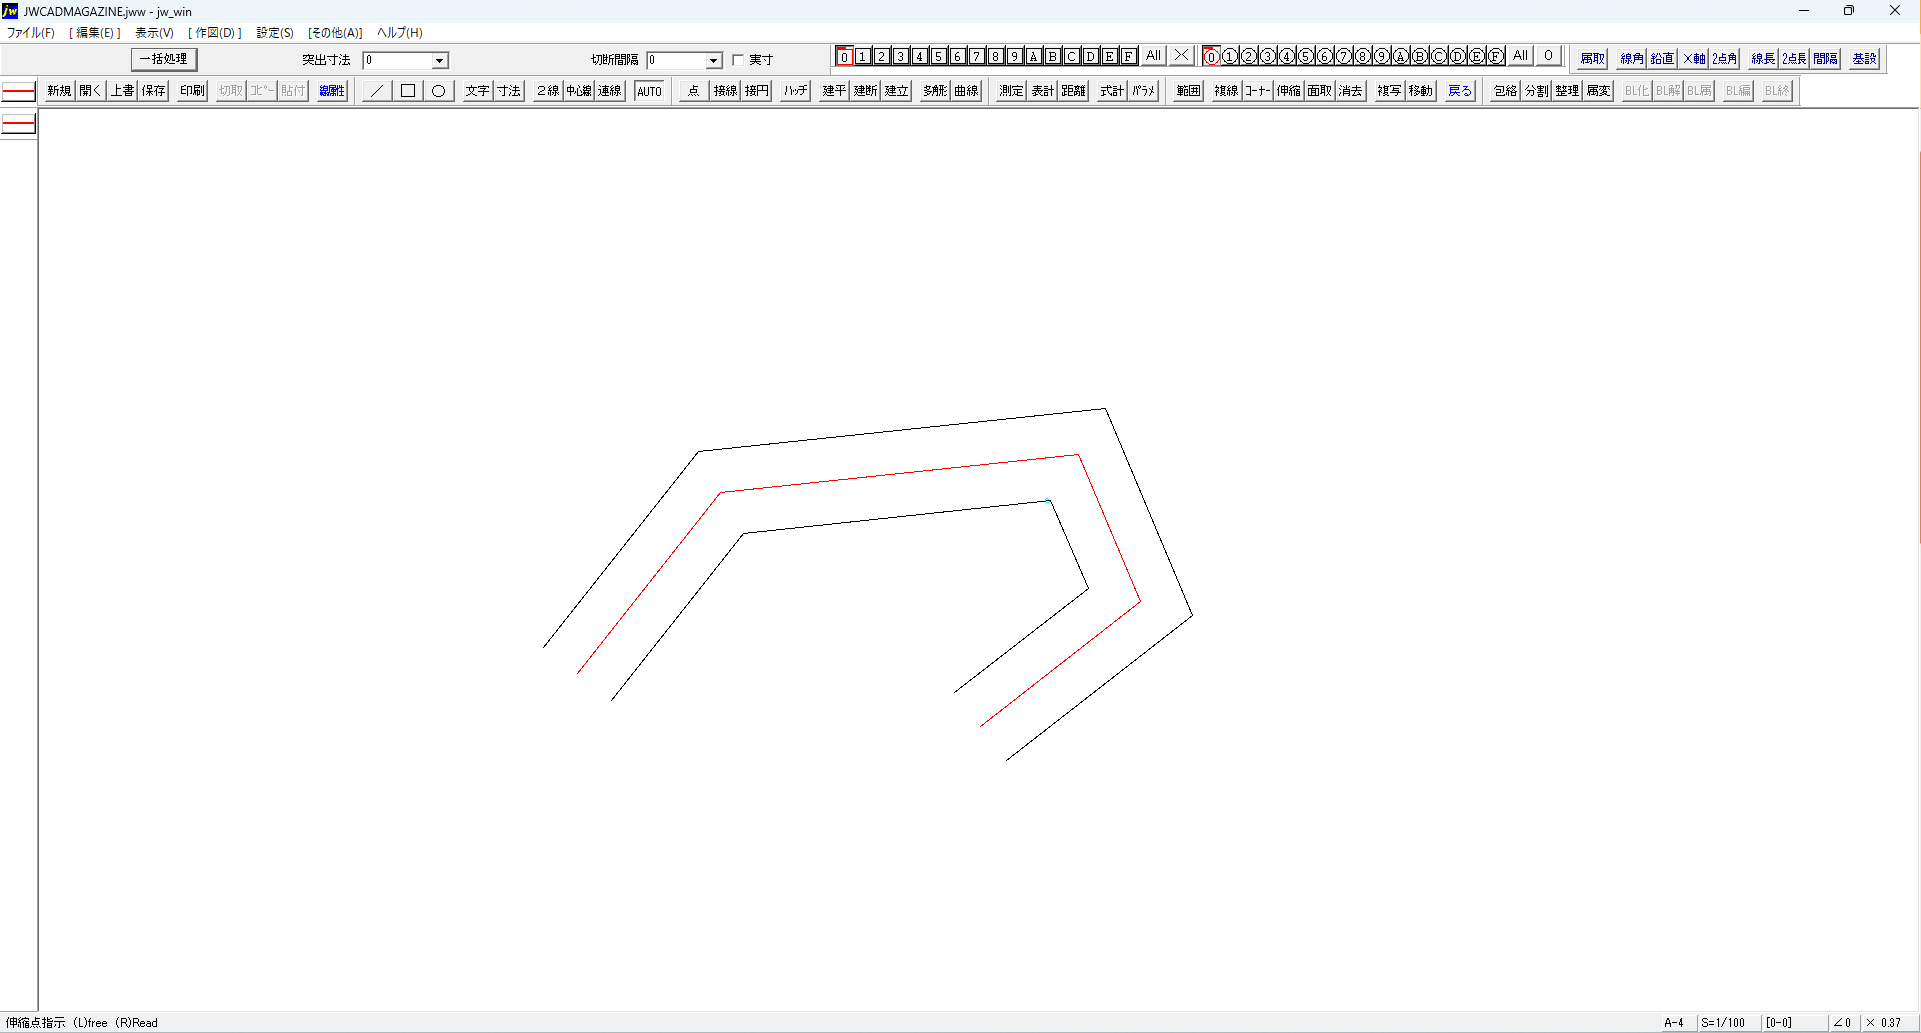Click the S=1/100 scale in status bar
This screenshot has height=1033, width=1921.
[1722, 1022]
